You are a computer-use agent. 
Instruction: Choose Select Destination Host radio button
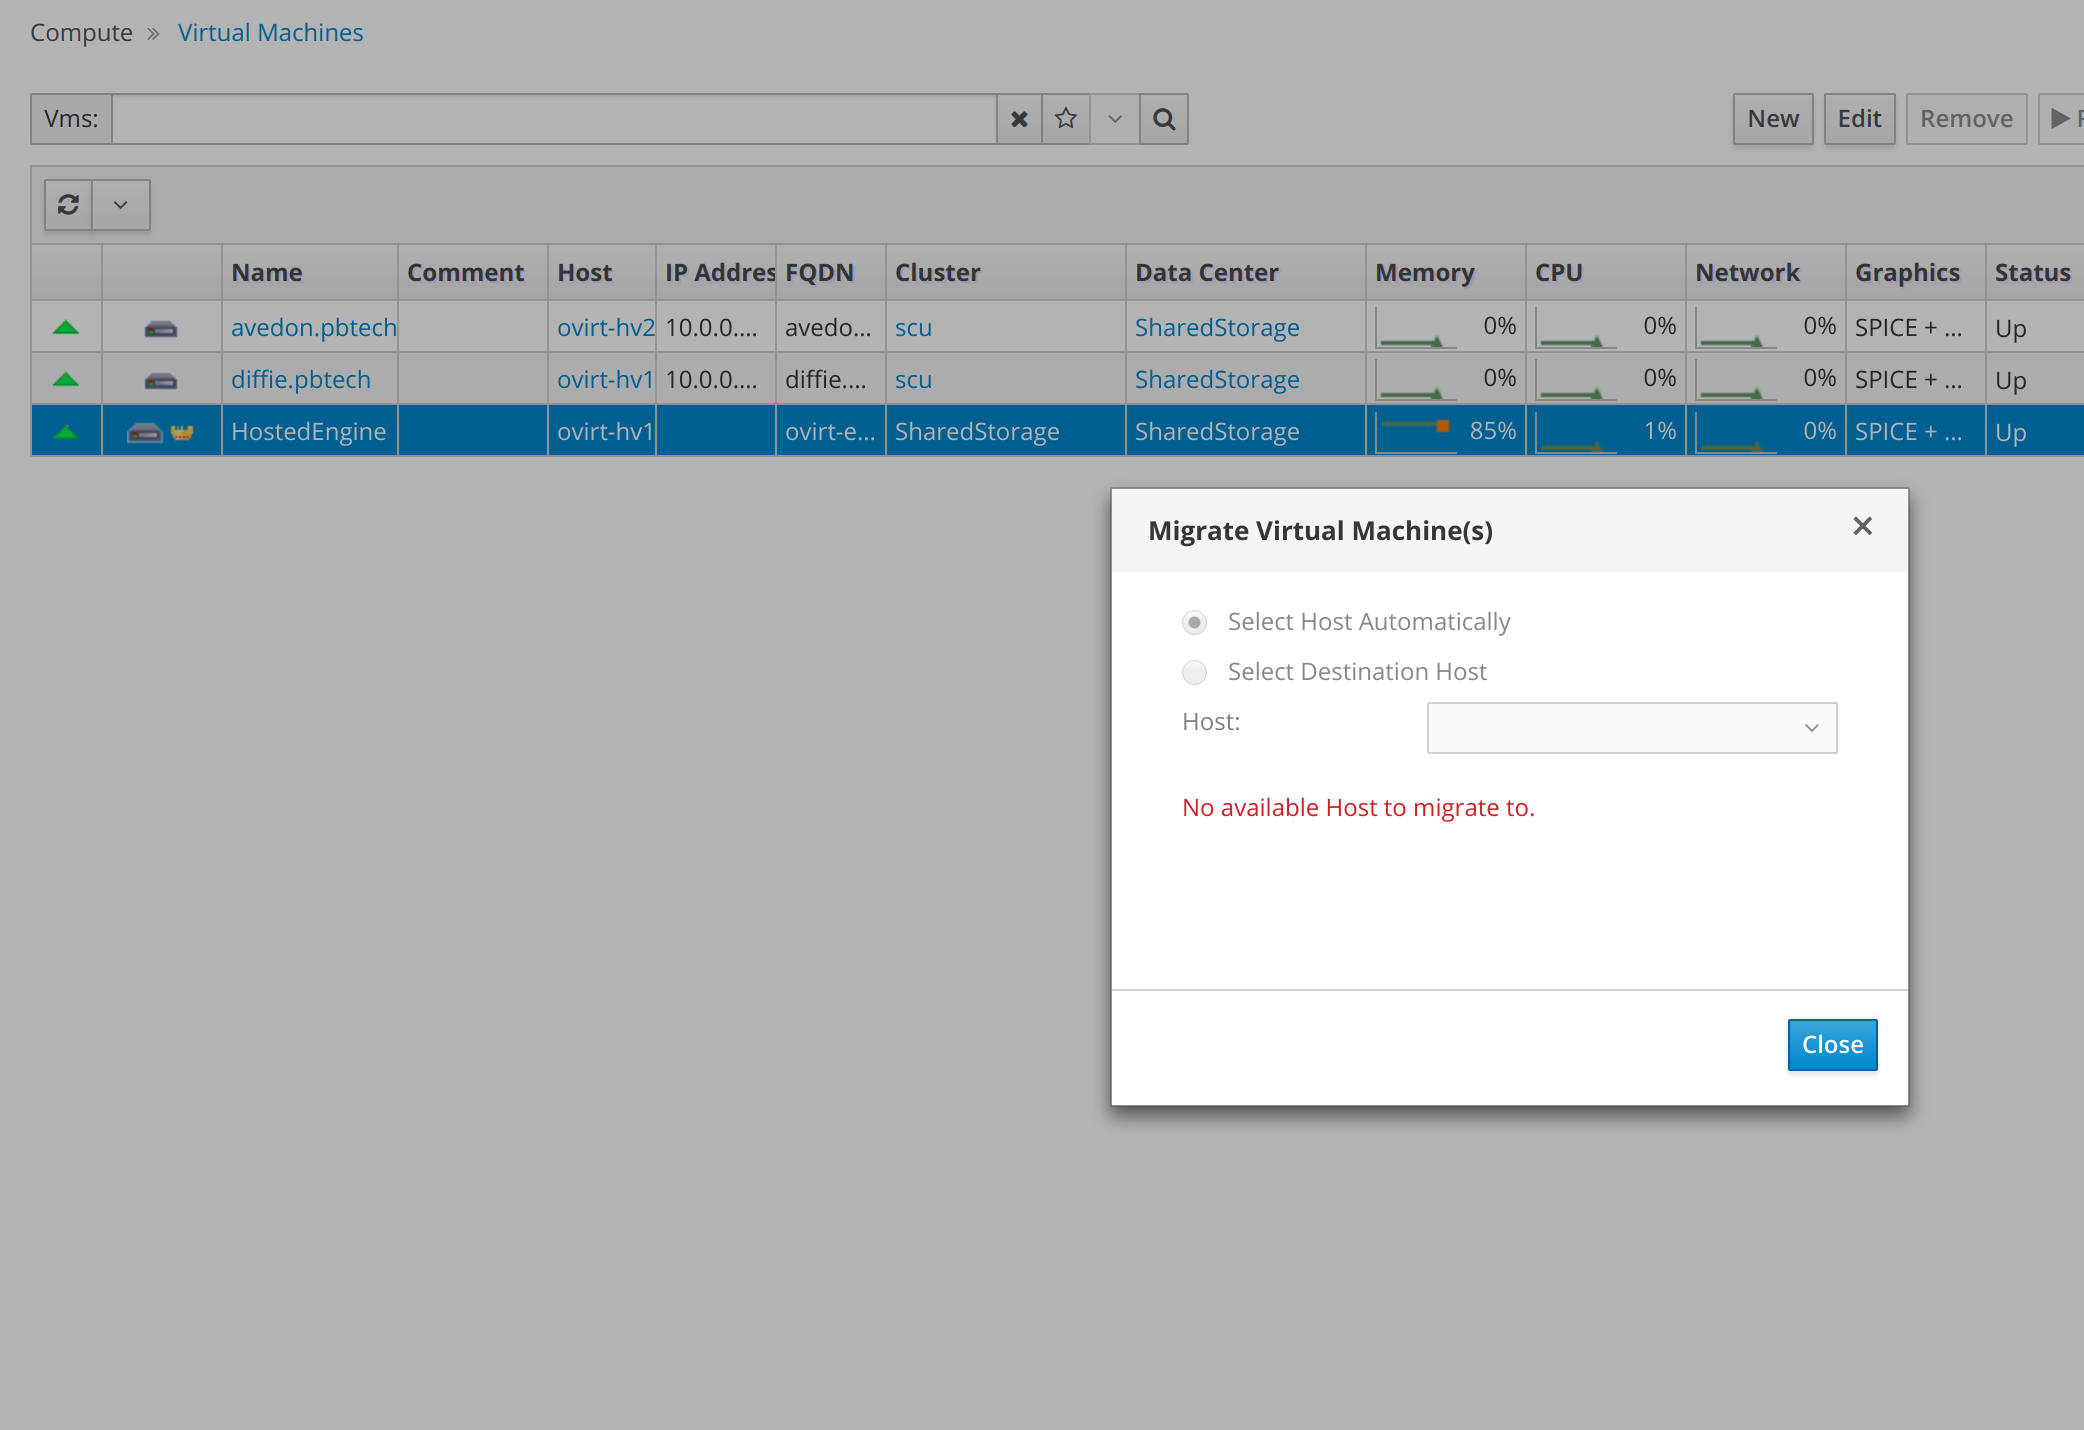(x=1194, y=672)
